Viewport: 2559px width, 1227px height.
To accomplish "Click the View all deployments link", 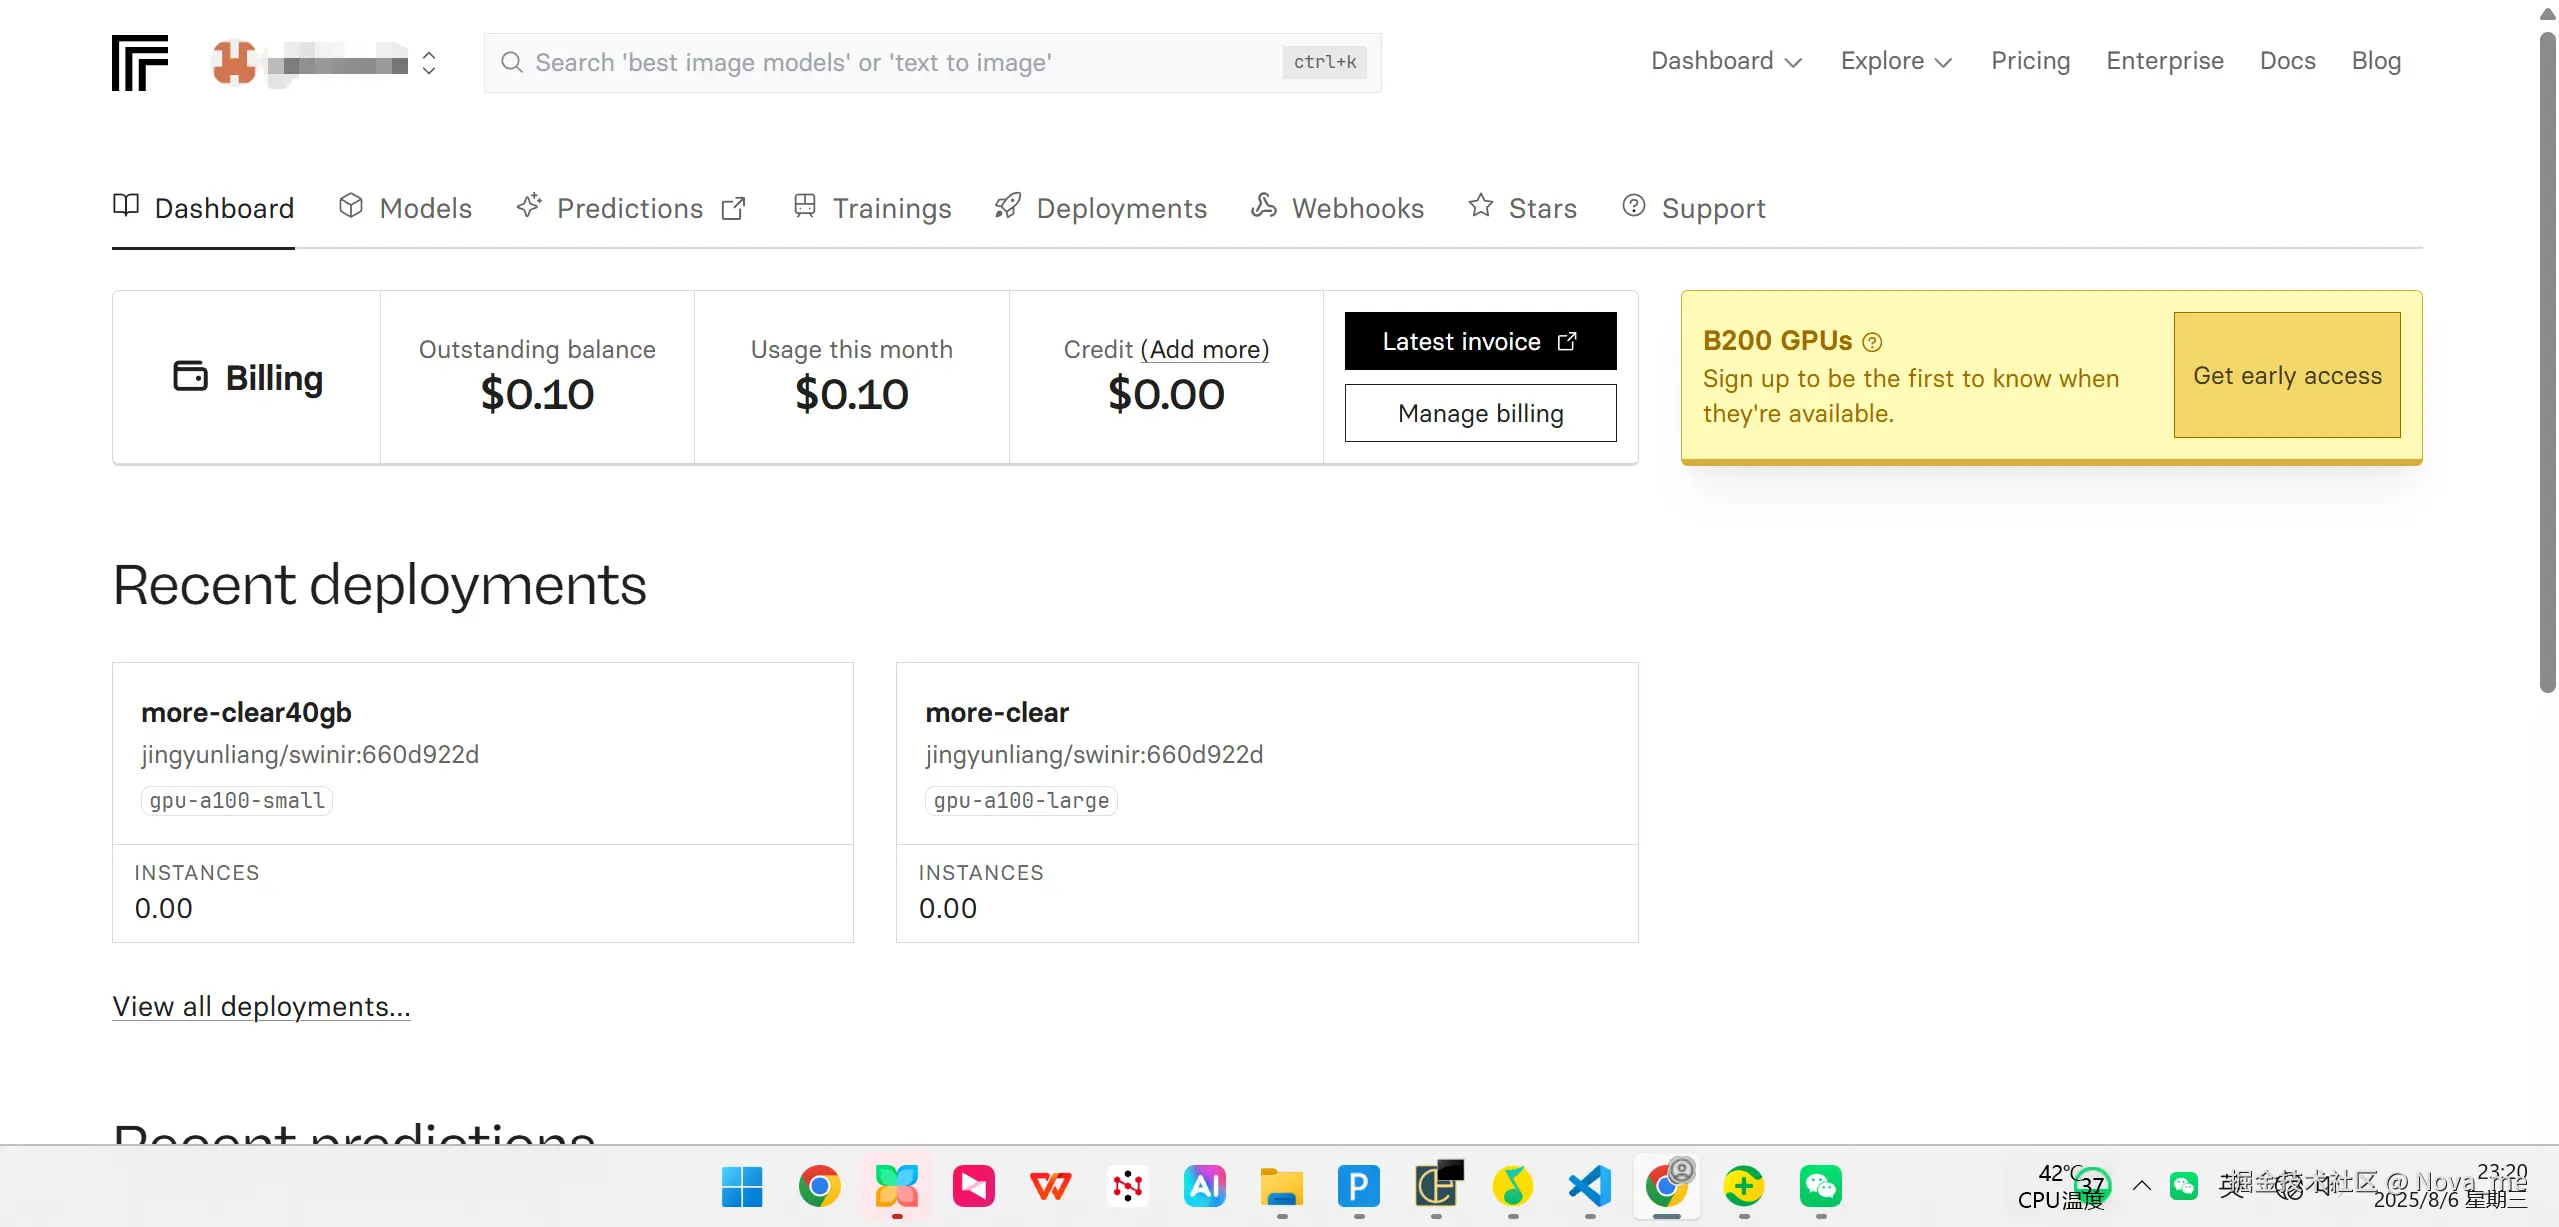I will (x=261, y=1006).
